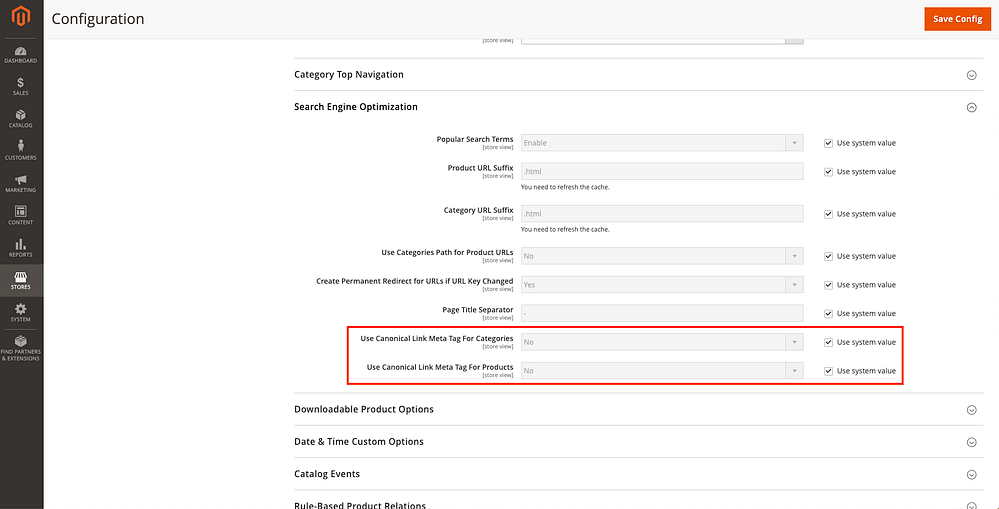Toggle Use system value for Canonical Categories

pos(828,342)
